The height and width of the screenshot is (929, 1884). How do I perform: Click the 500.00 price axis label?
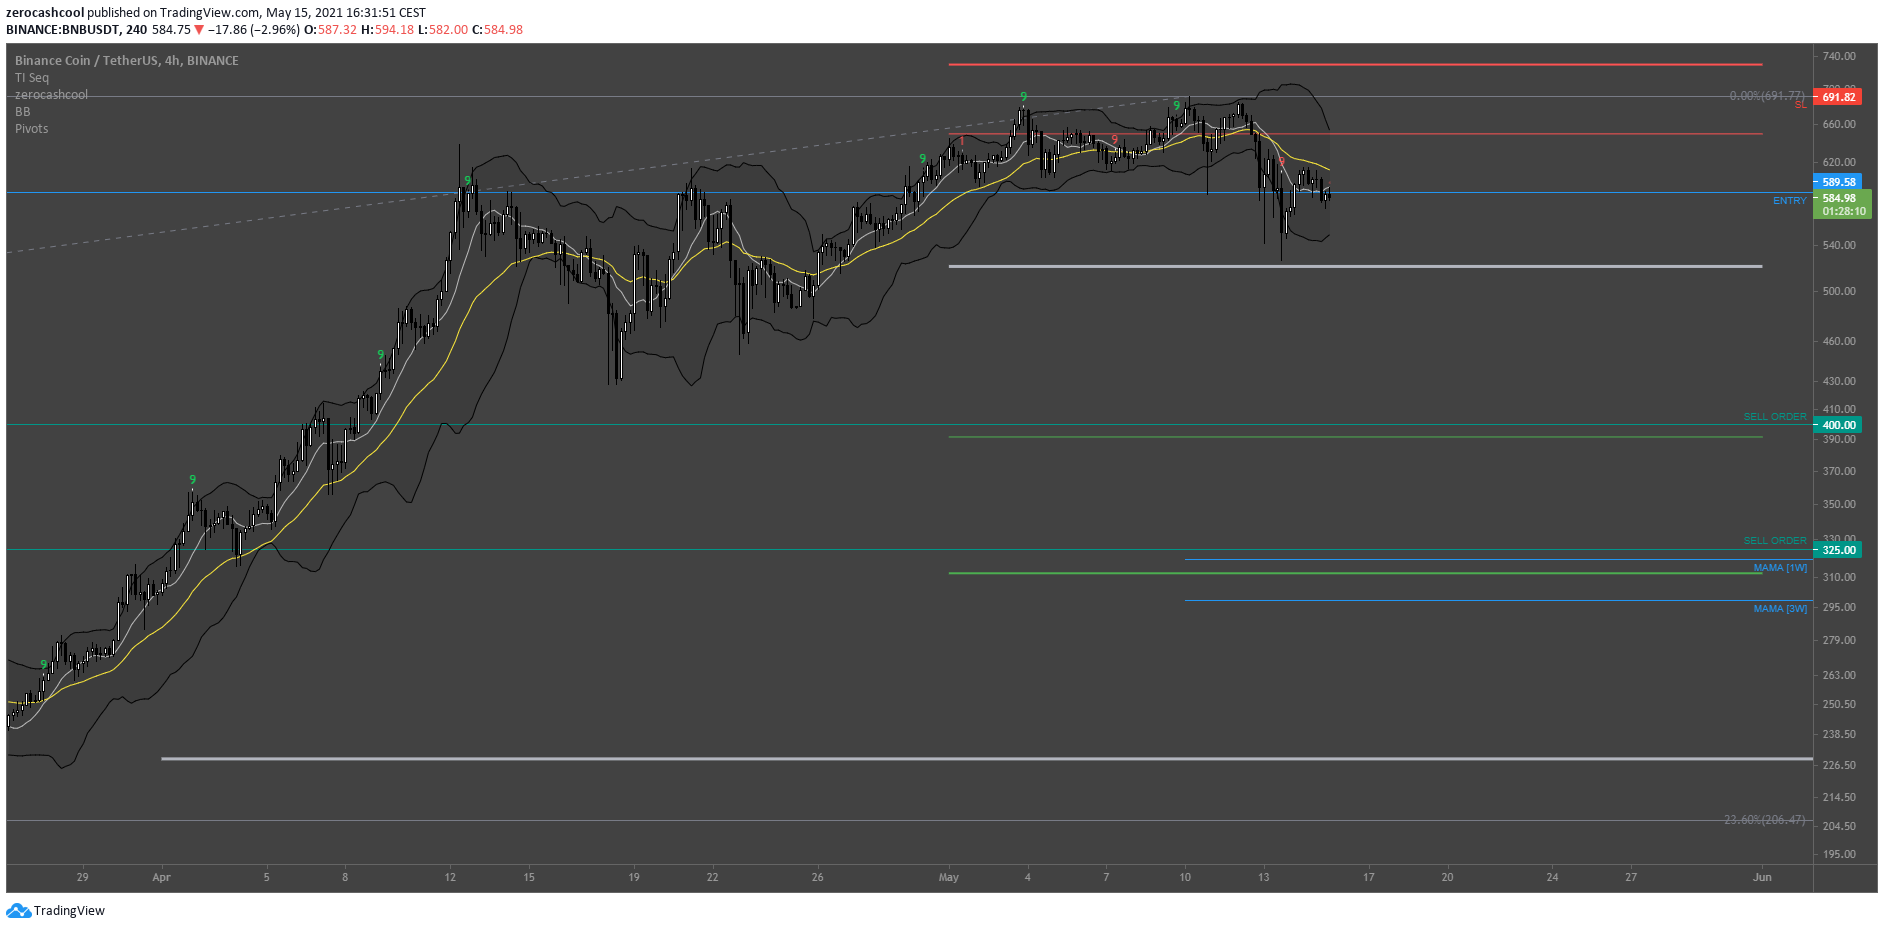tap(1839, 291)
